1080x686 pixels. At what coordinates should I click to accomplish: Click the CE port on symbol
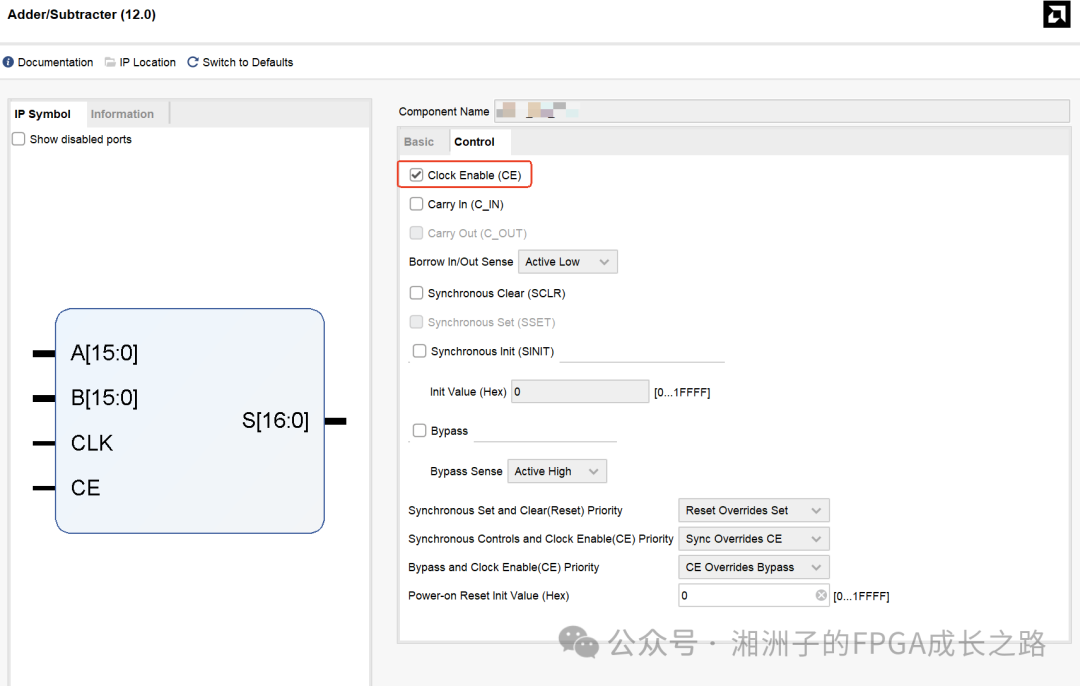[x=85, y=488]
